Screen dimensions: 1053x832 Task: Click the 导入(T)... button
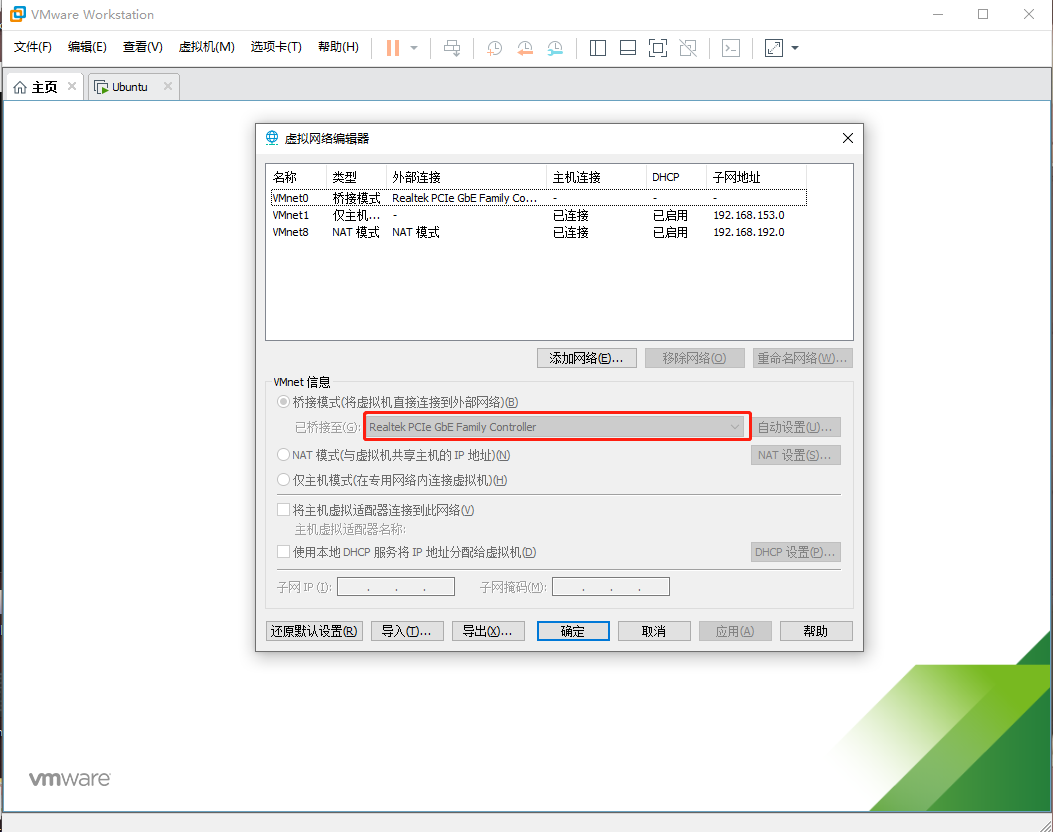[407, 631]
